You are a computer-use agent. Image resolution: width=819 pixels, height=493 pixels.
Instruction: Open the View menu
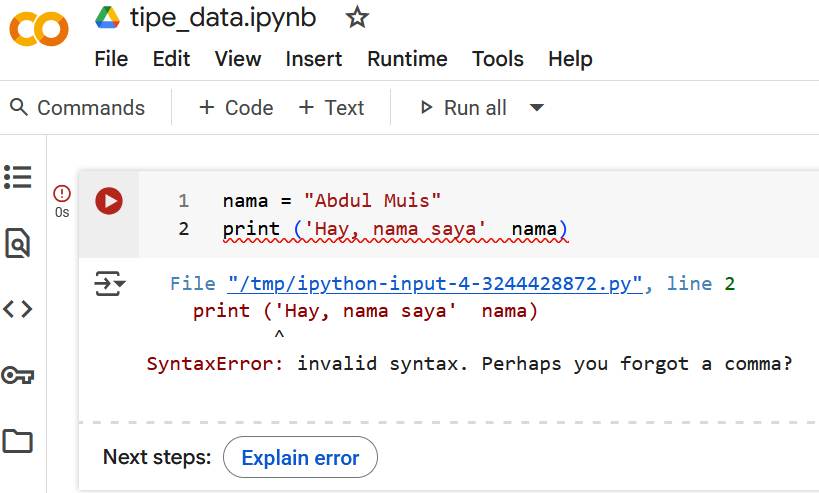point(238,58)
